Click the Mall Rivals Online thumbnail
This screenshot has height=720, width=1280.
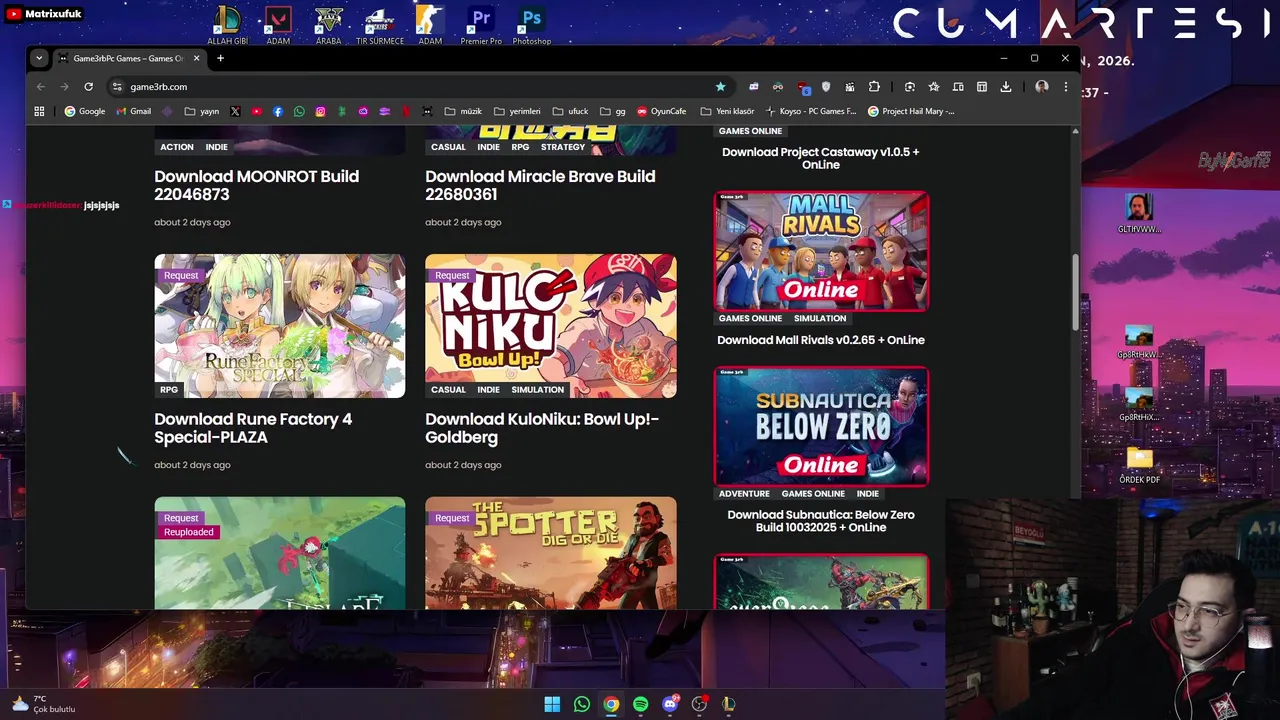[821, 251]
